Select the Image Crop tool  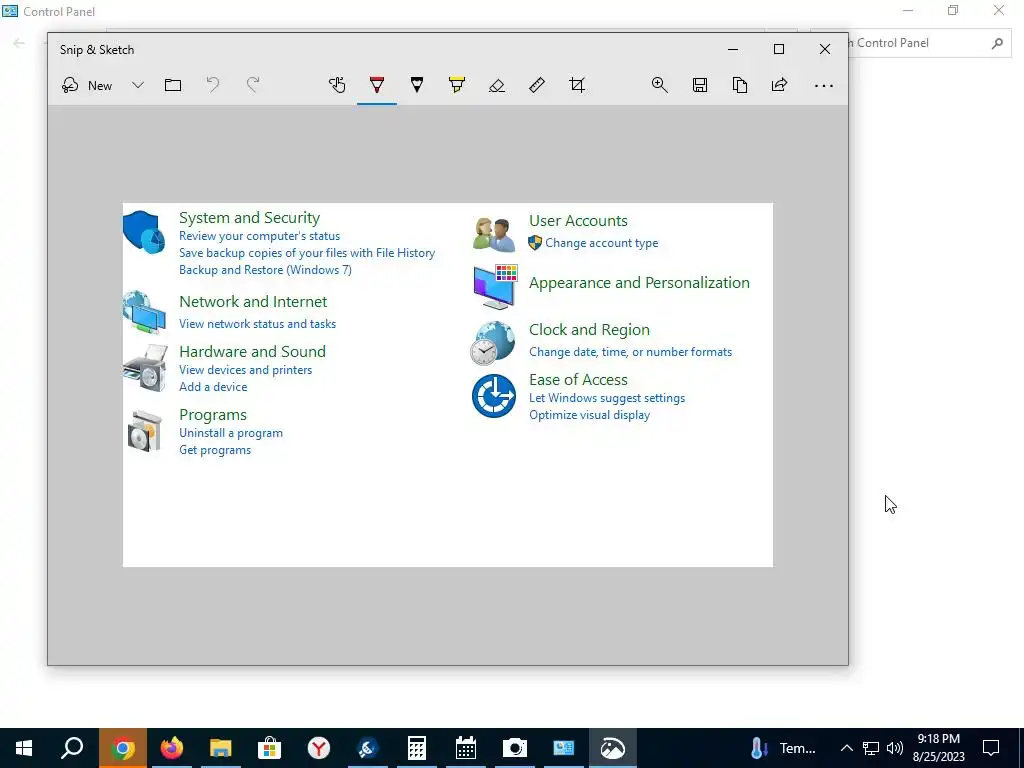577,86
